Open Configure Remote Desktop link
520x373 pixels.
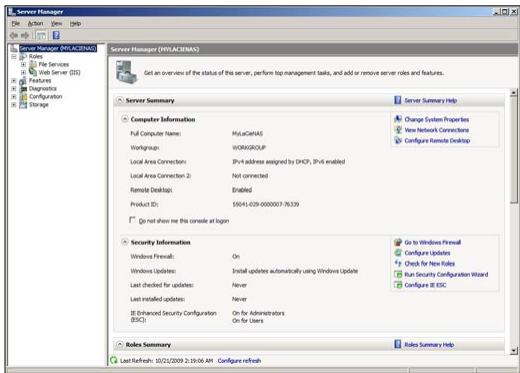point(437,141)
